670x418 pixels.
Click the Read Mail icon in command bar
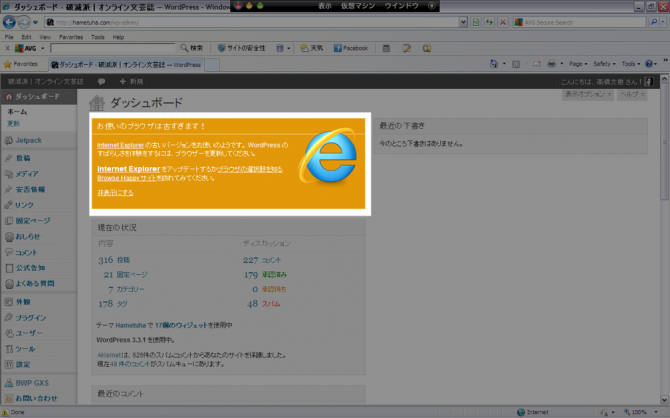[x=537, y=64]
